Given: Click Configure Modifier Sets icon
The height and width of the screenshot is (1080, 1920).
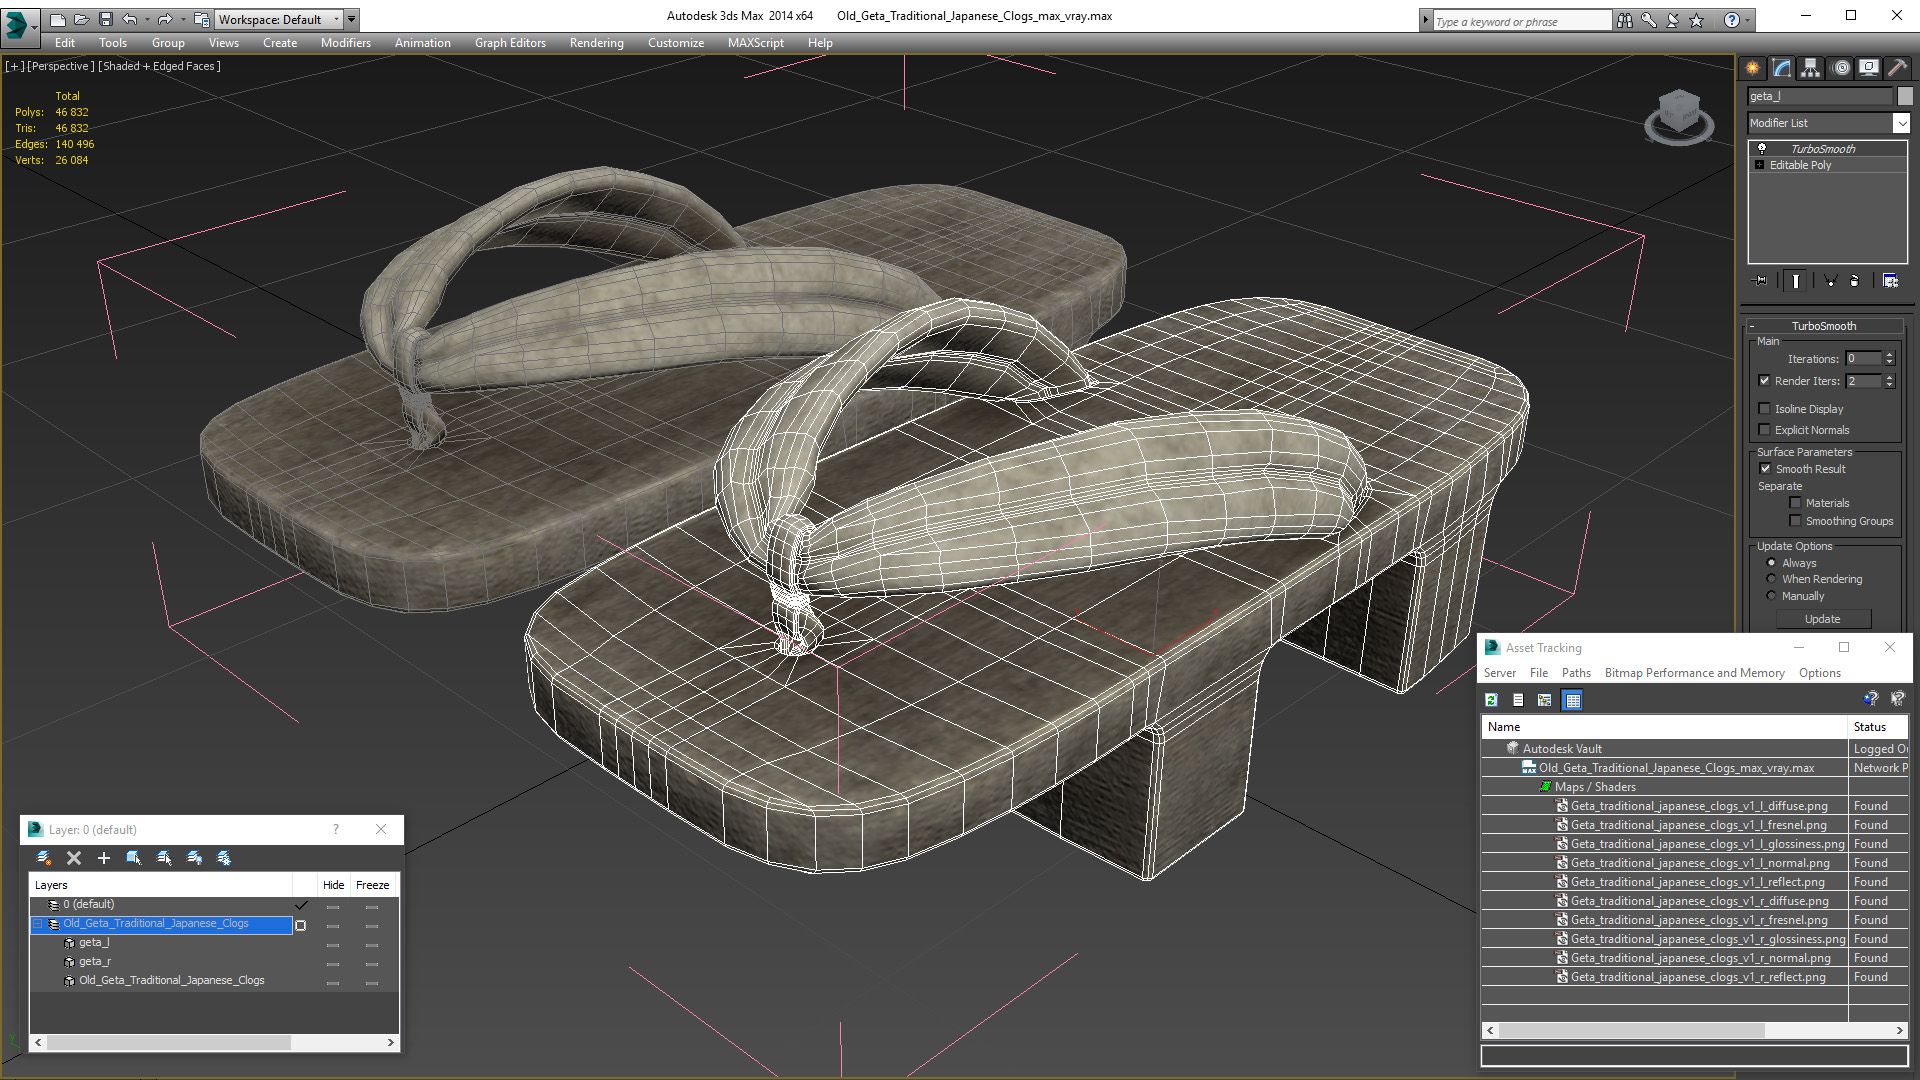Looking at the screenshot, I should (x=1890, y=281).
